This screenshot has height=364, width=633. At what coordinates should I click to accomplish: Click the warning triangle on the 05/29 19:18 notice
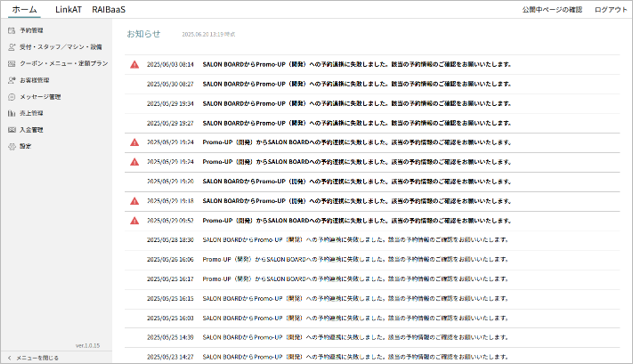click(134, 201)
